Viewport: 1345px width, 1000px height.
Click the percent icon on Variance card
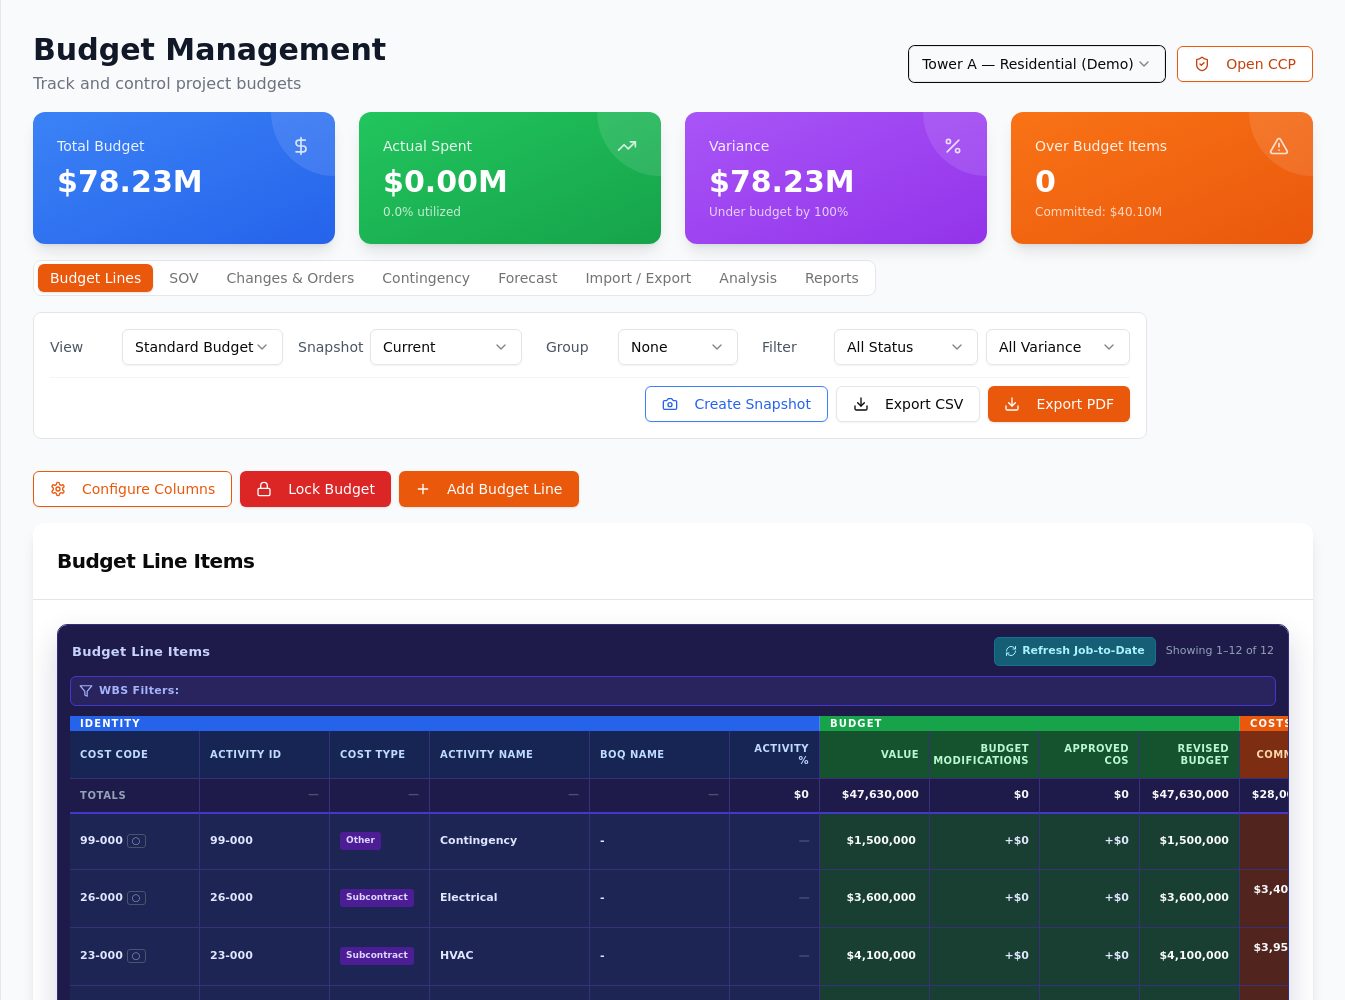click(953, 146)
